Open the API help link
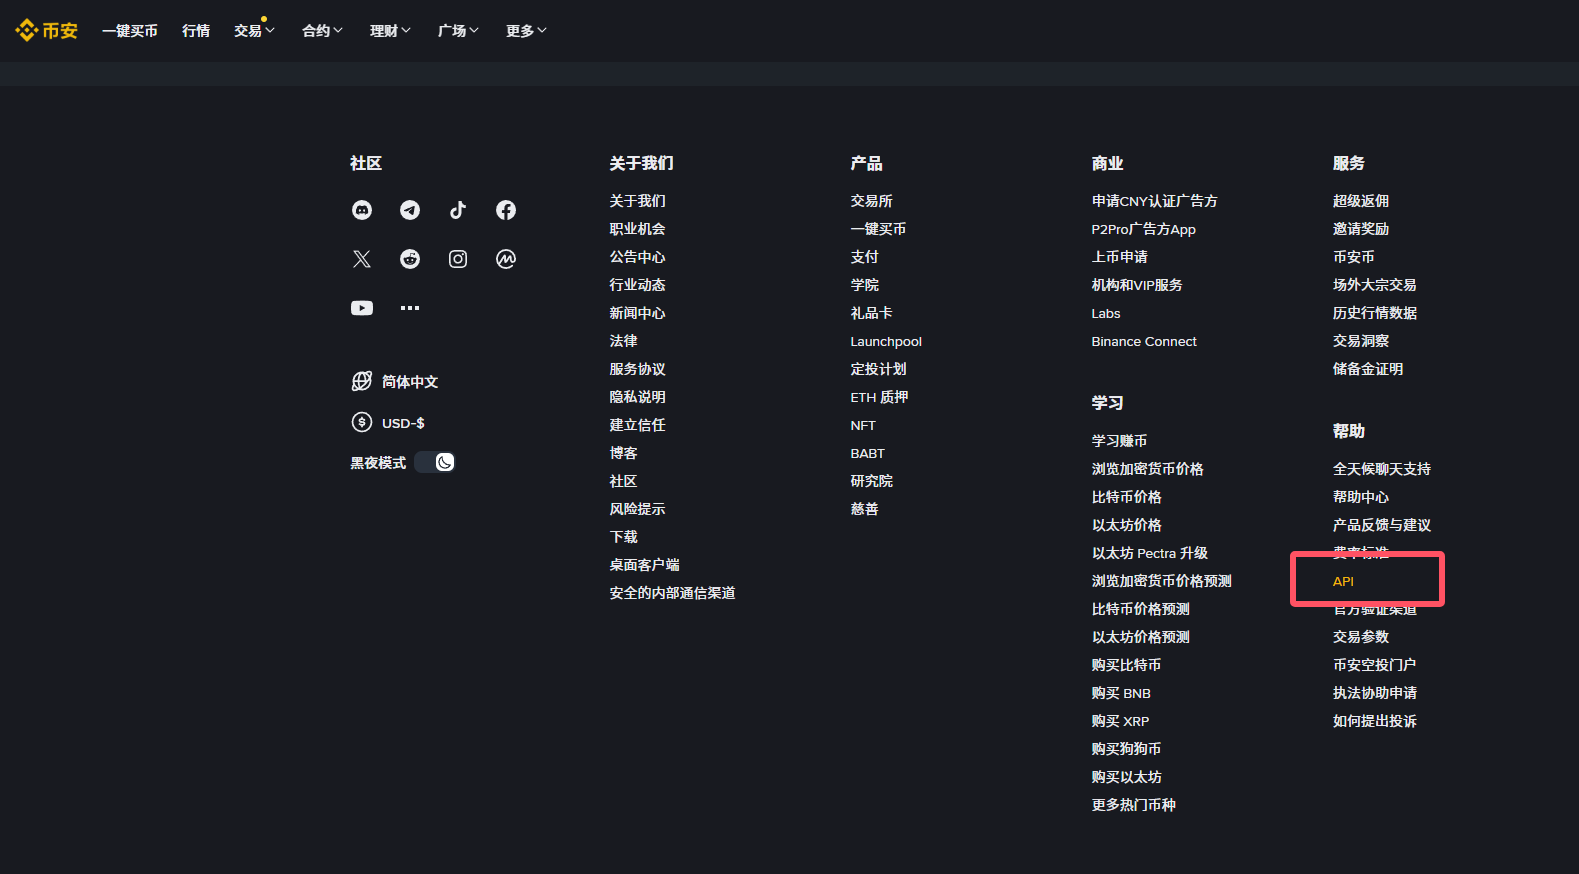 click(1343, 581)
